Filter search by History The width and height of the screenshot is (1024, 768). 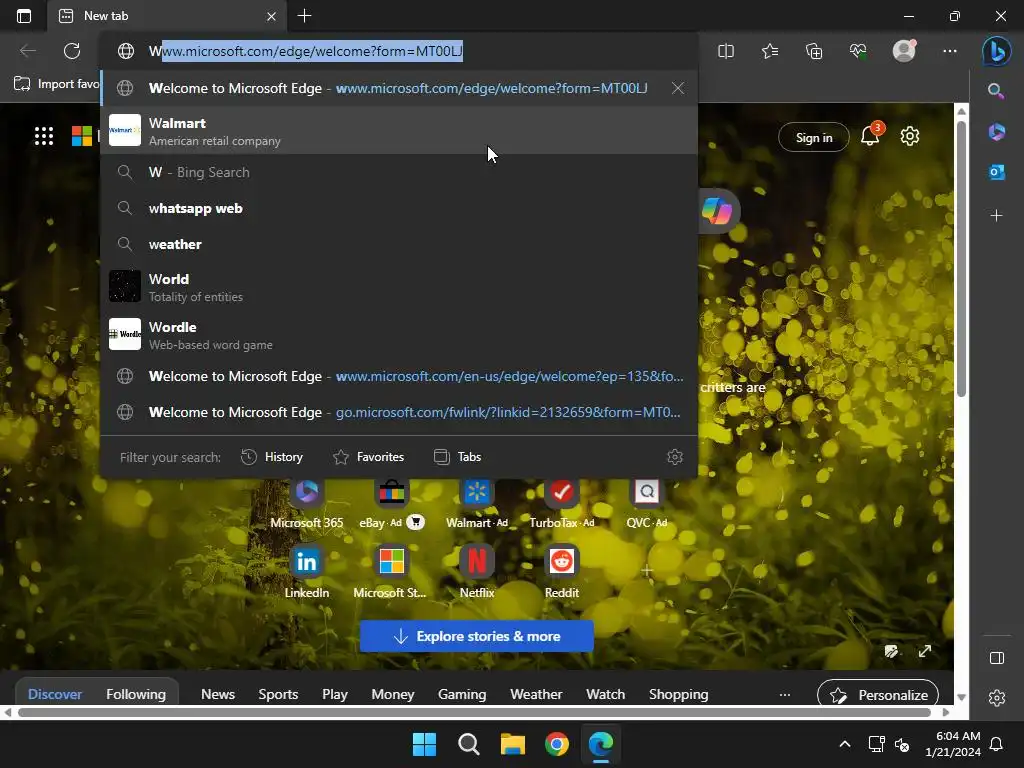coord(272,457)
